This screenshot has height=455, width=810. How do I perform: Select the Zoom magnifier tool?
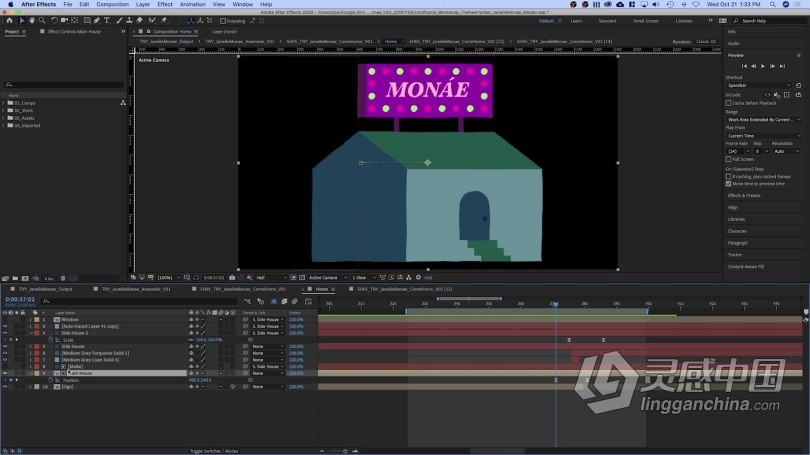pos(42,21)
